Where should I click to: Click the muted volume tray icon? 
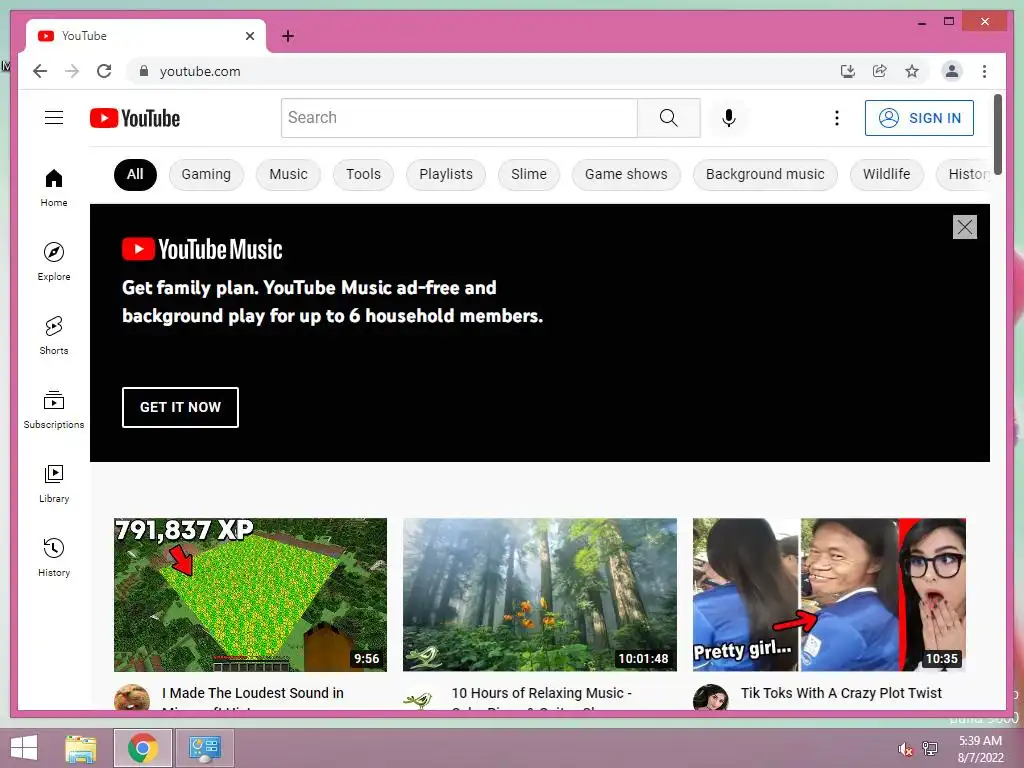pos(905,749)
